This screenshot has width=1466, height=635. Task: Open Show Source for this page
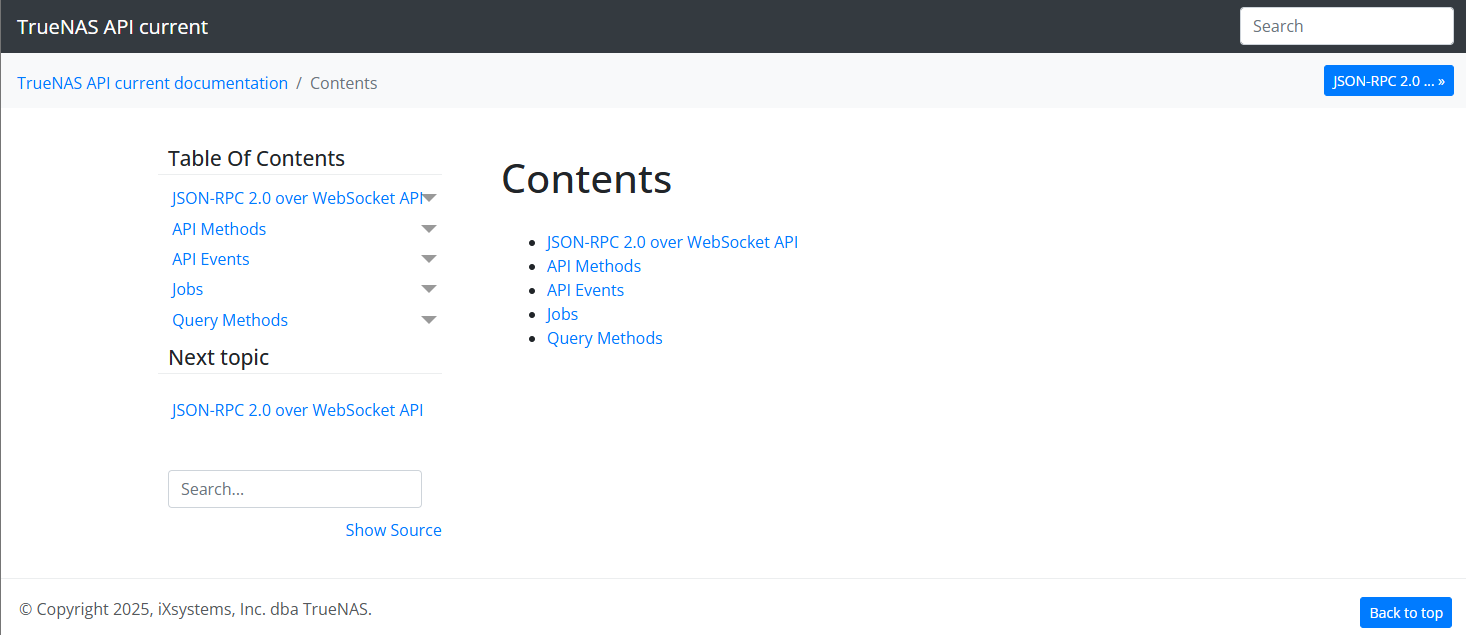click(x=393, y=529)
